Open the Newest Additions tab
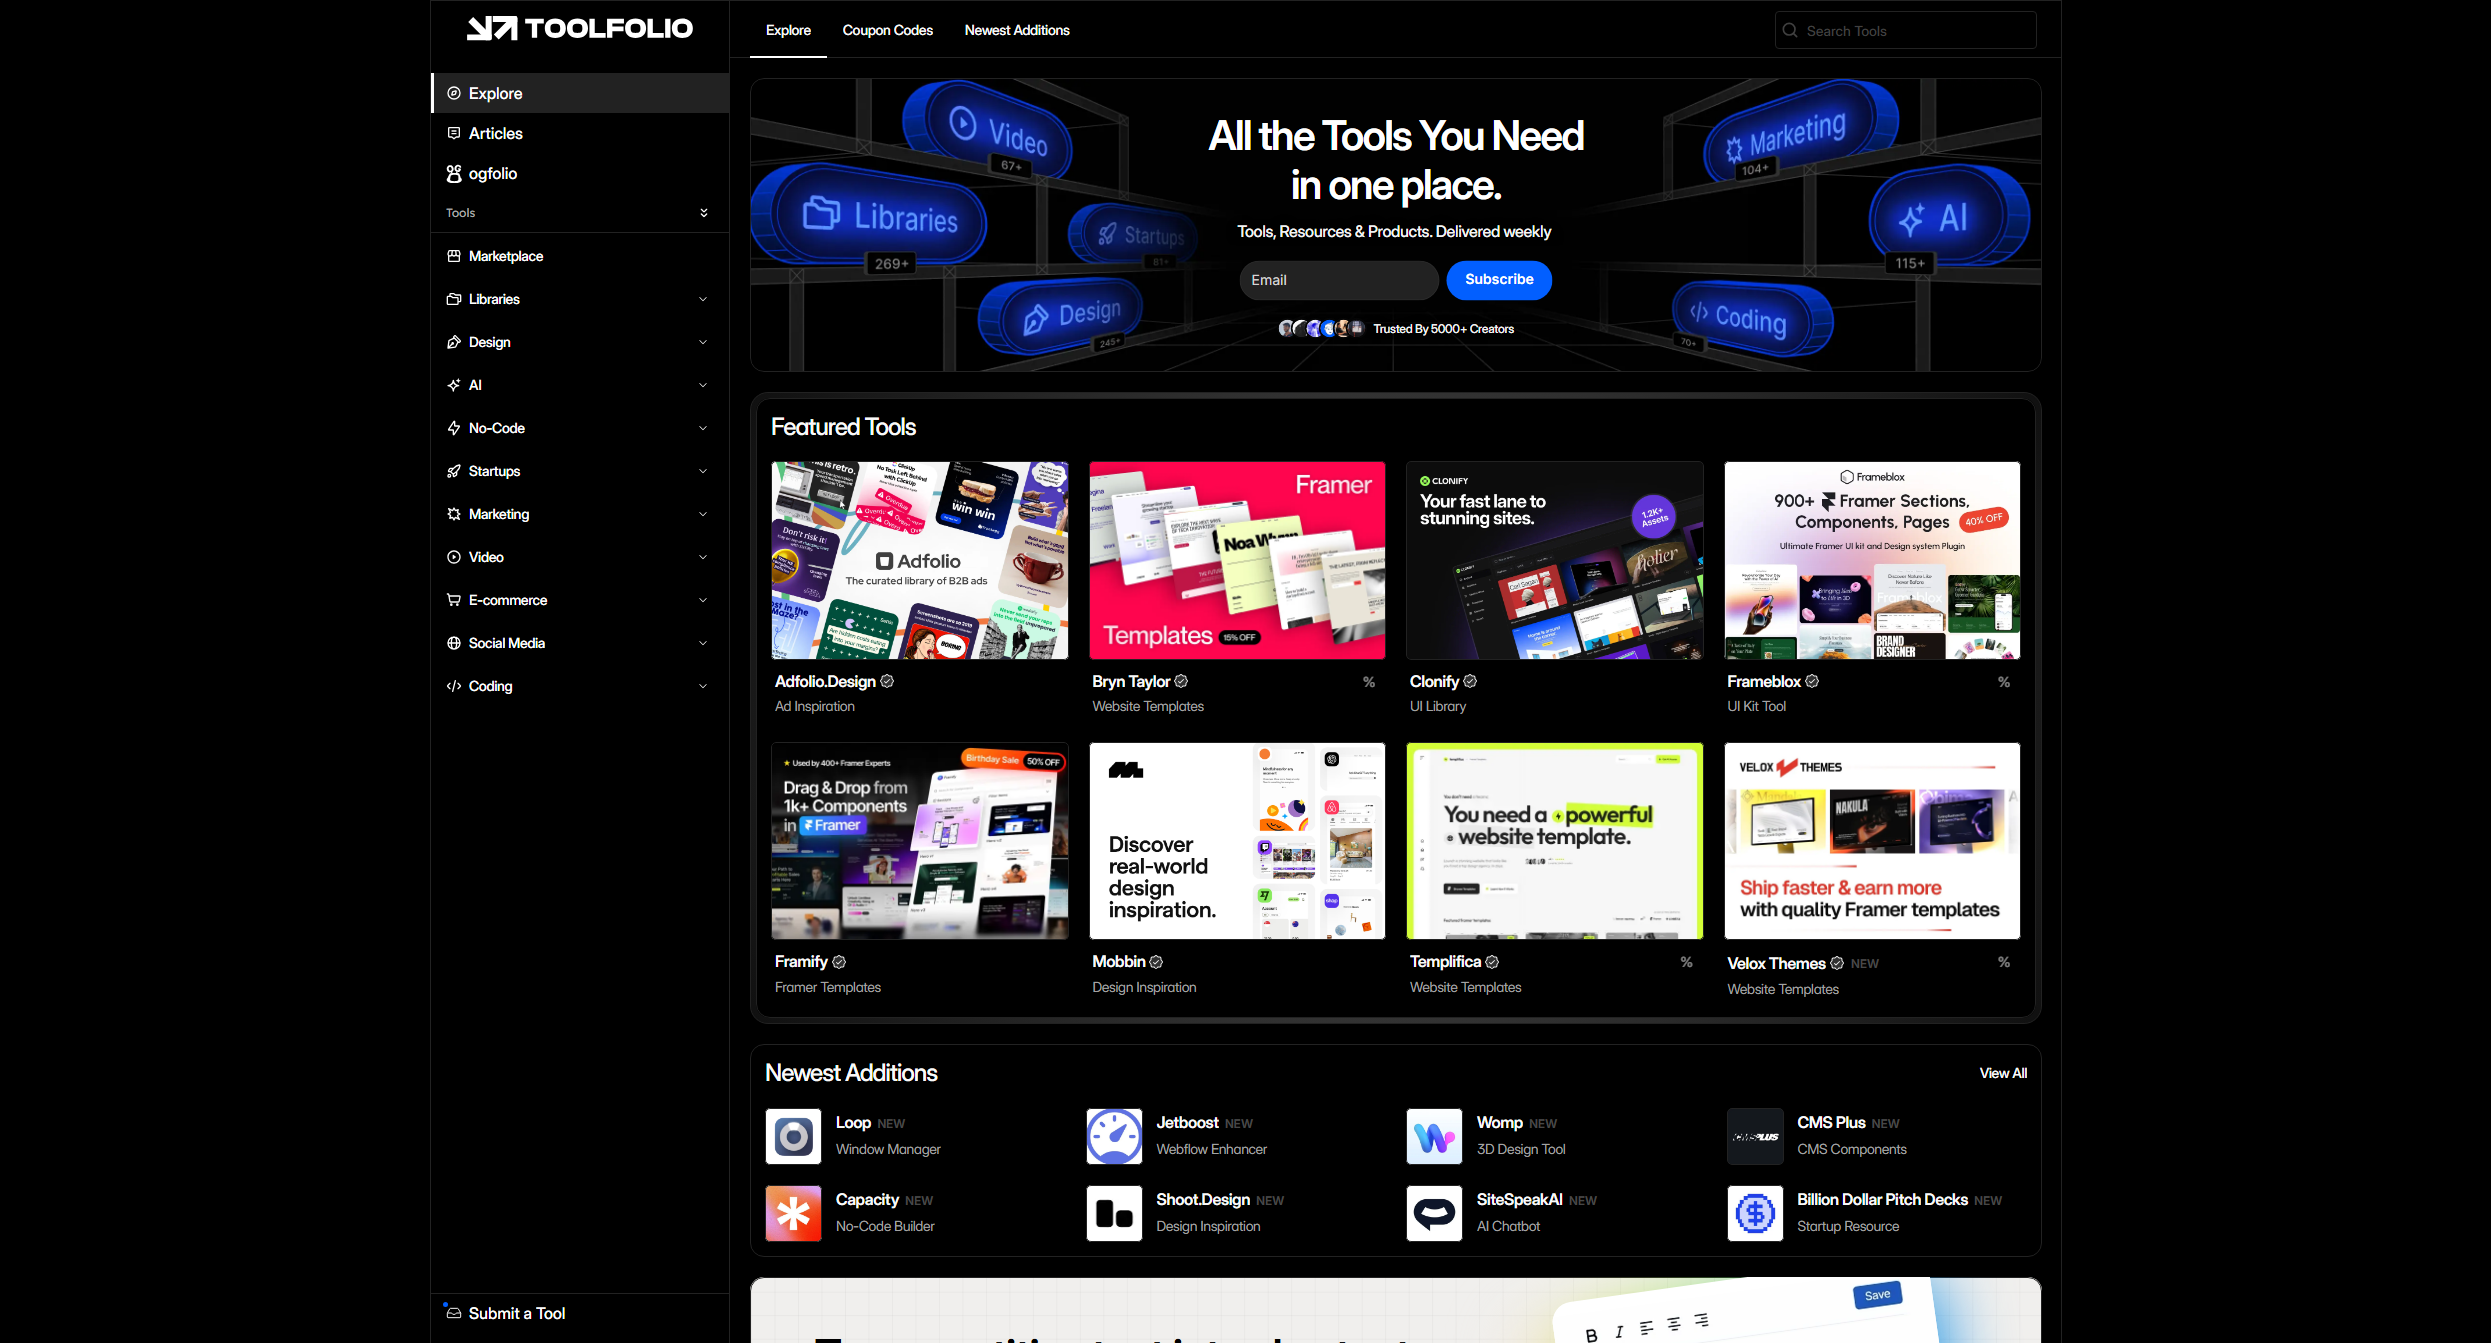The width and height of the screenshot is (2491, 1343). pyautogui.click(x=1017, y=30)
